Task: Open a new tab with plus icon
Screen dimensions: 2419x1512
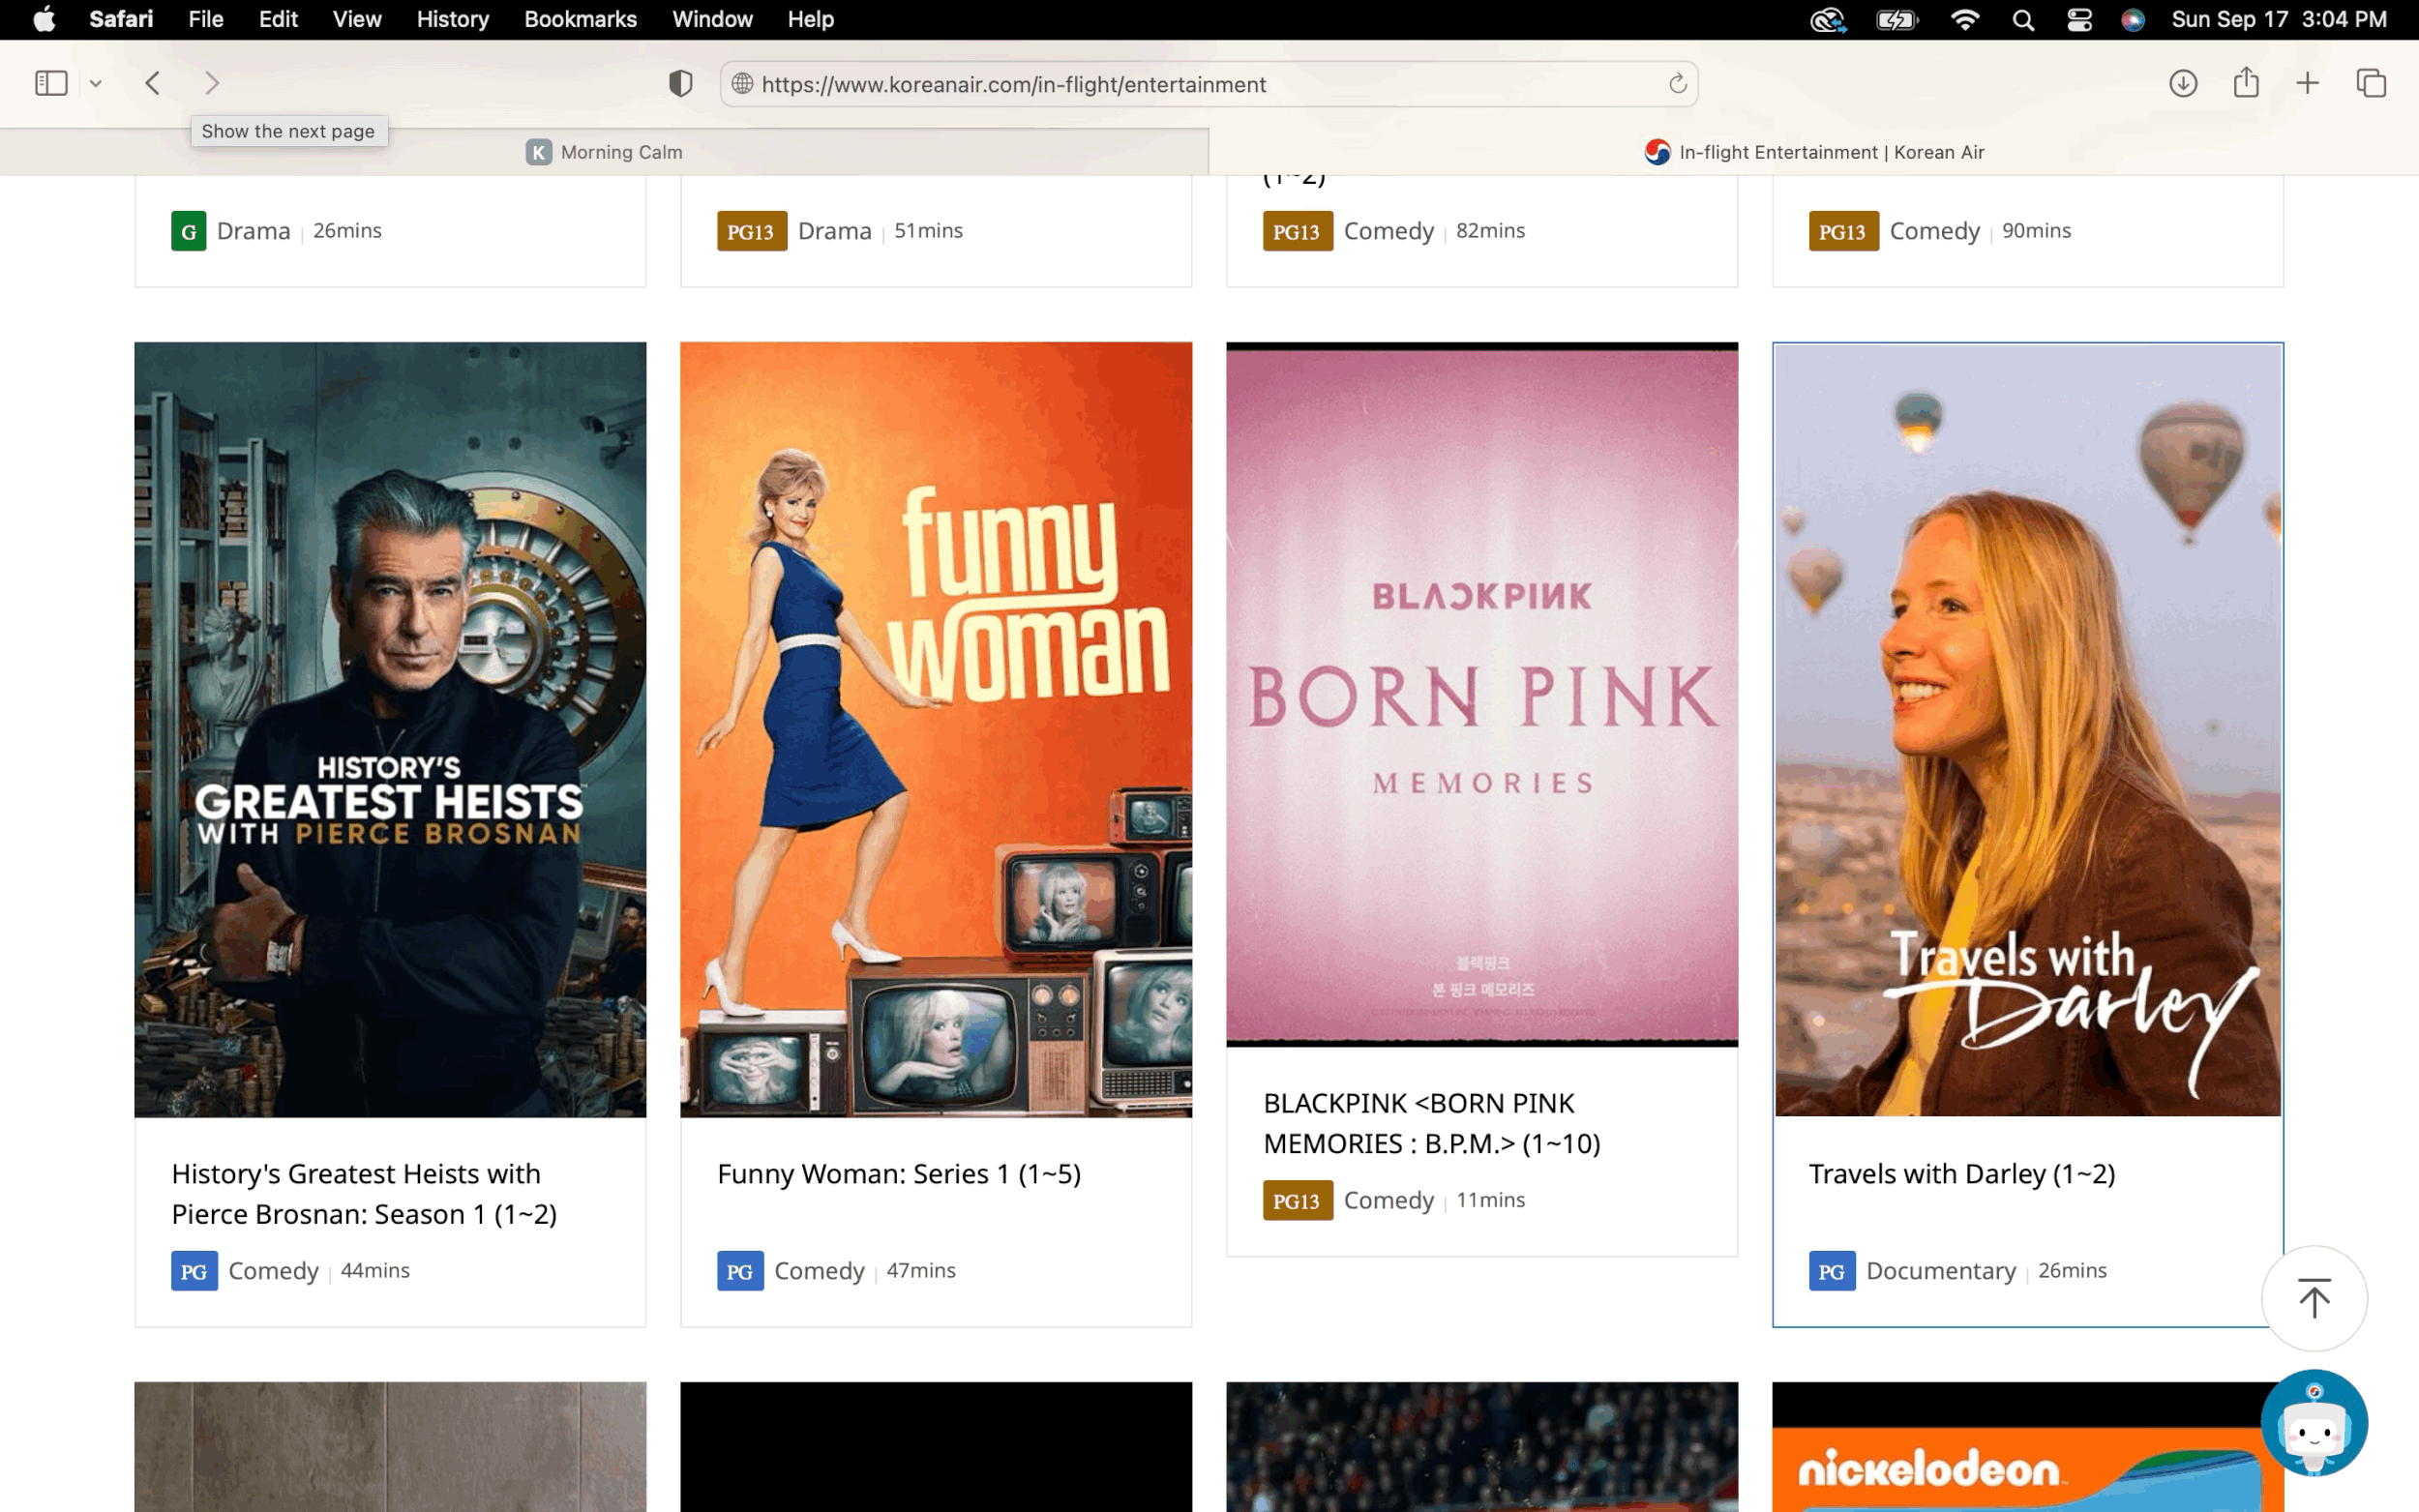Action: (x=2307, y=83)
